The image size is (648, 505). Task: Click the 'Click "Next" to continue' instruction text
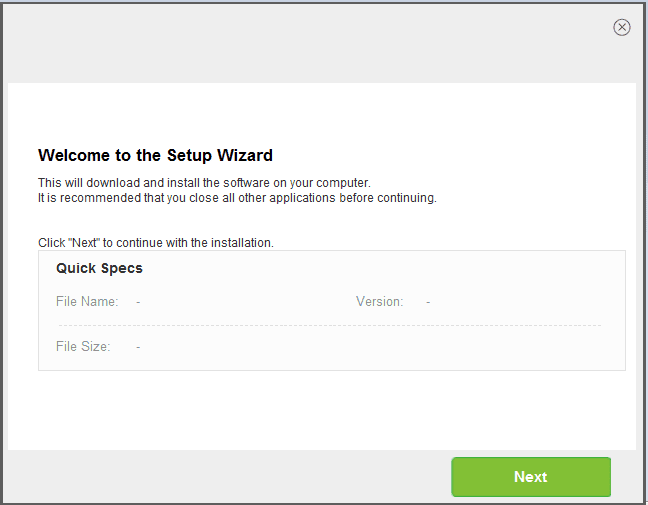click(156, 242)
